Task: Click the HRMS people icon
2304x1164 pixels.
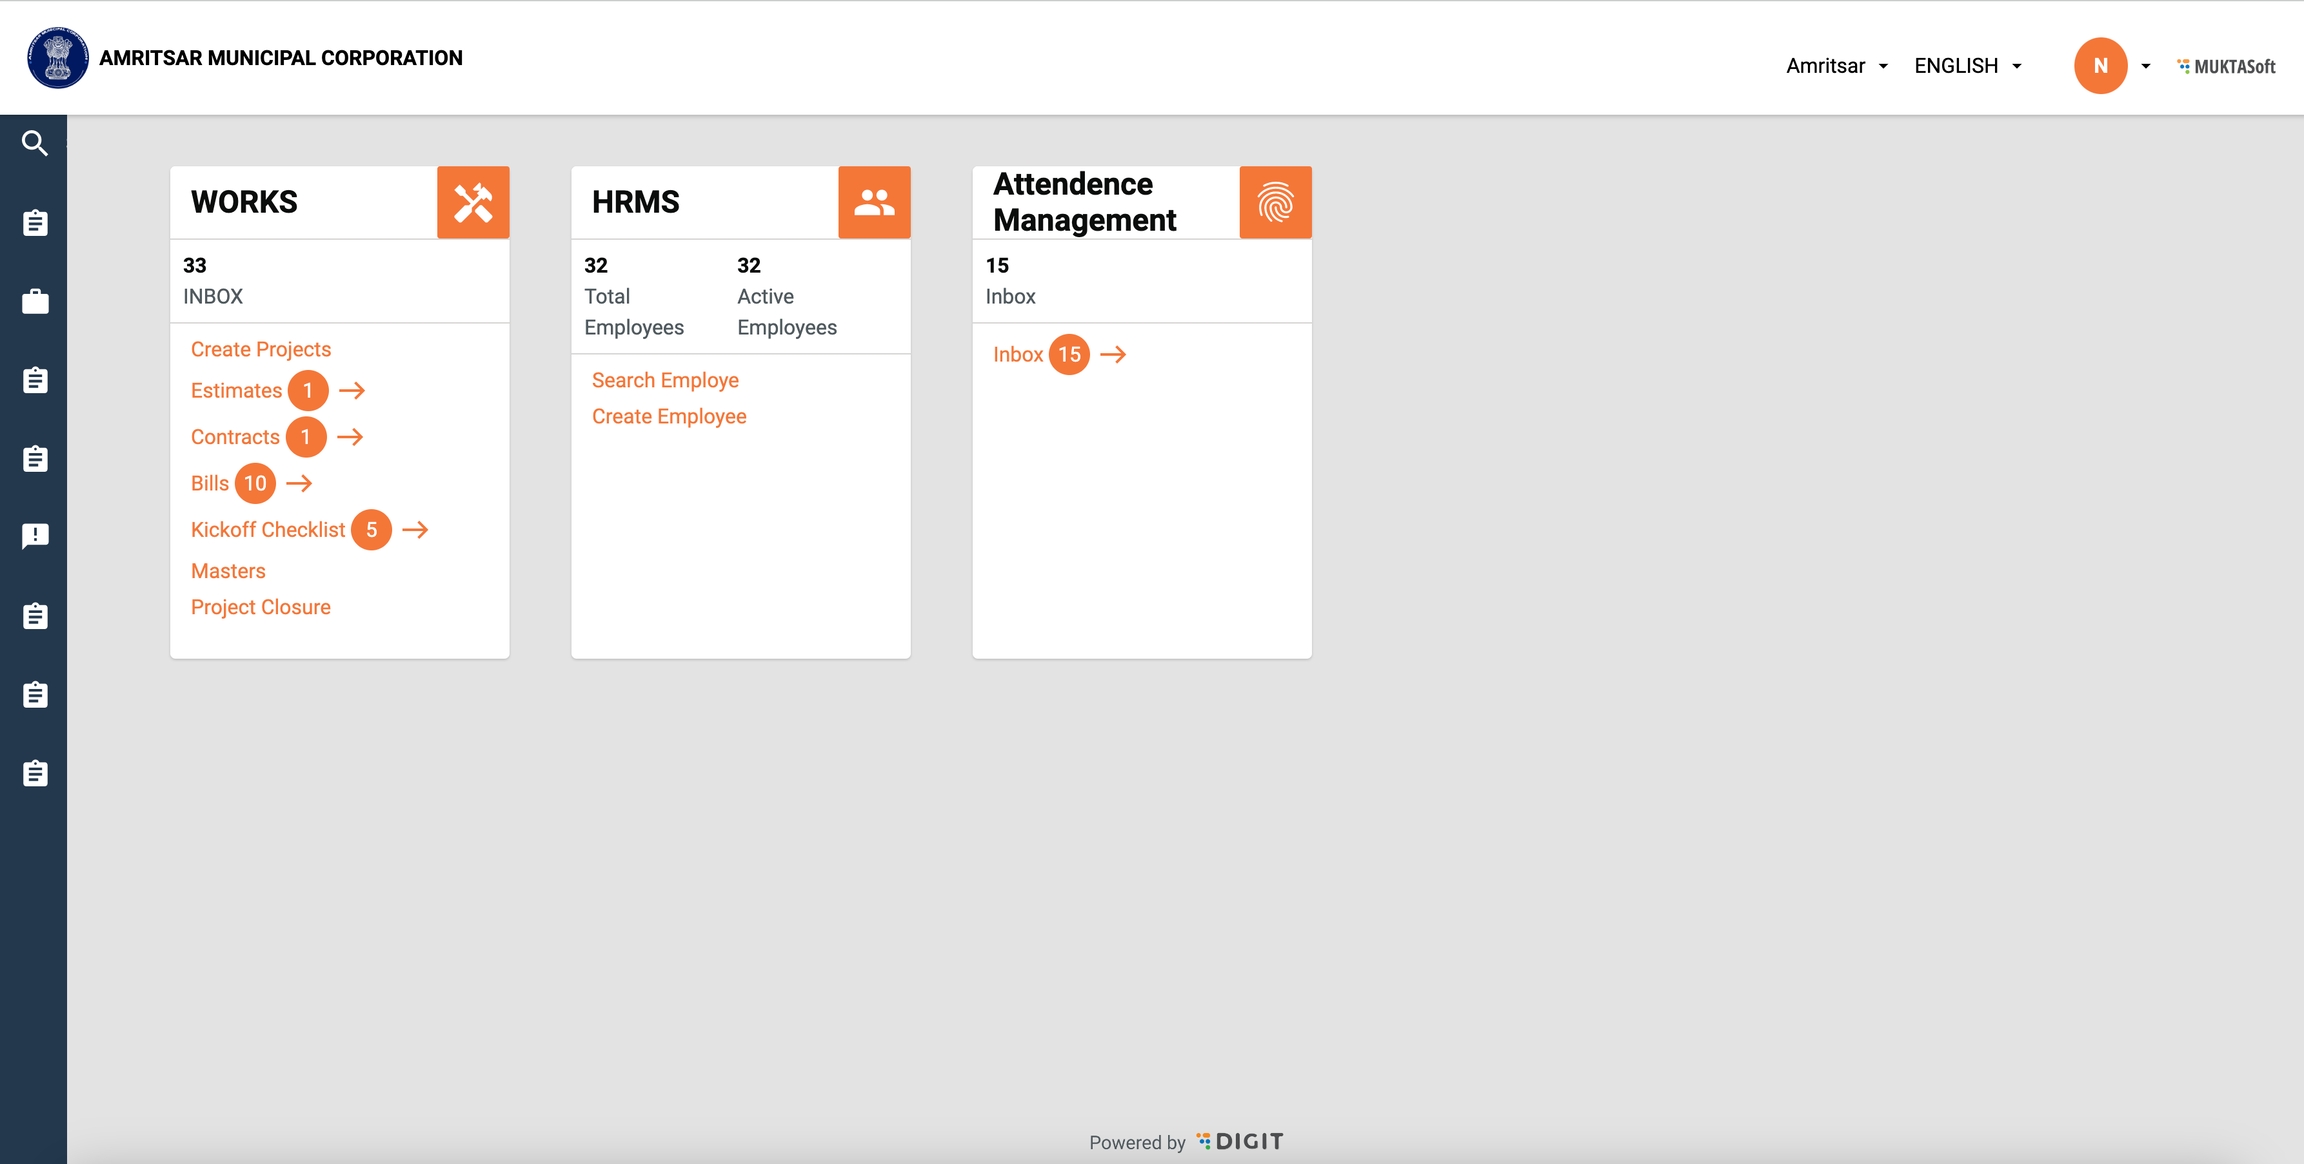Action: (874, 203)
